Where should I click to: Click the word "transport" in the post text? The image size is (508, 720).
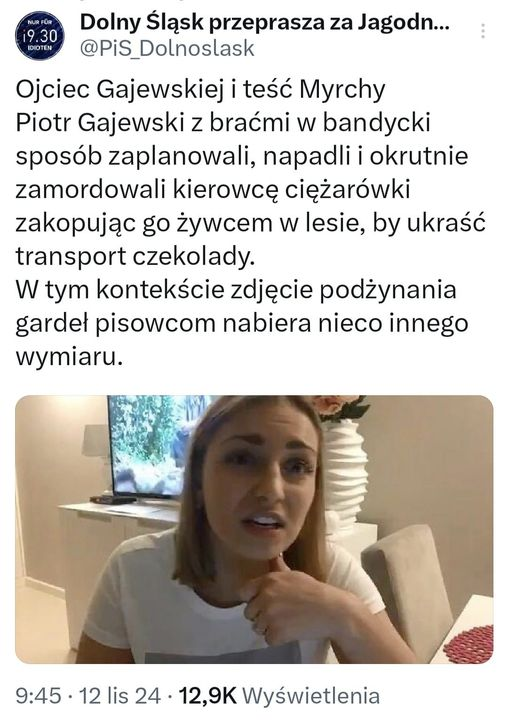[x=71, y=257]
